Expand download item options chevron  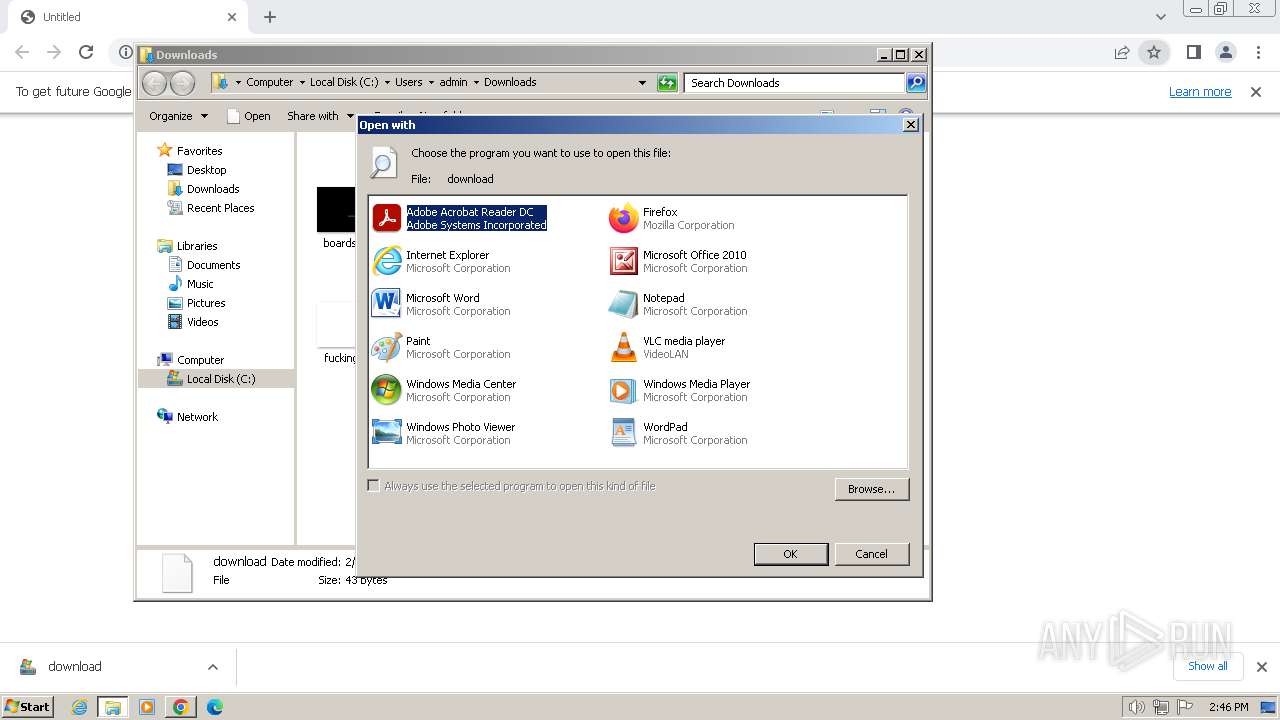pyautogui.click(x=213, y=667)
